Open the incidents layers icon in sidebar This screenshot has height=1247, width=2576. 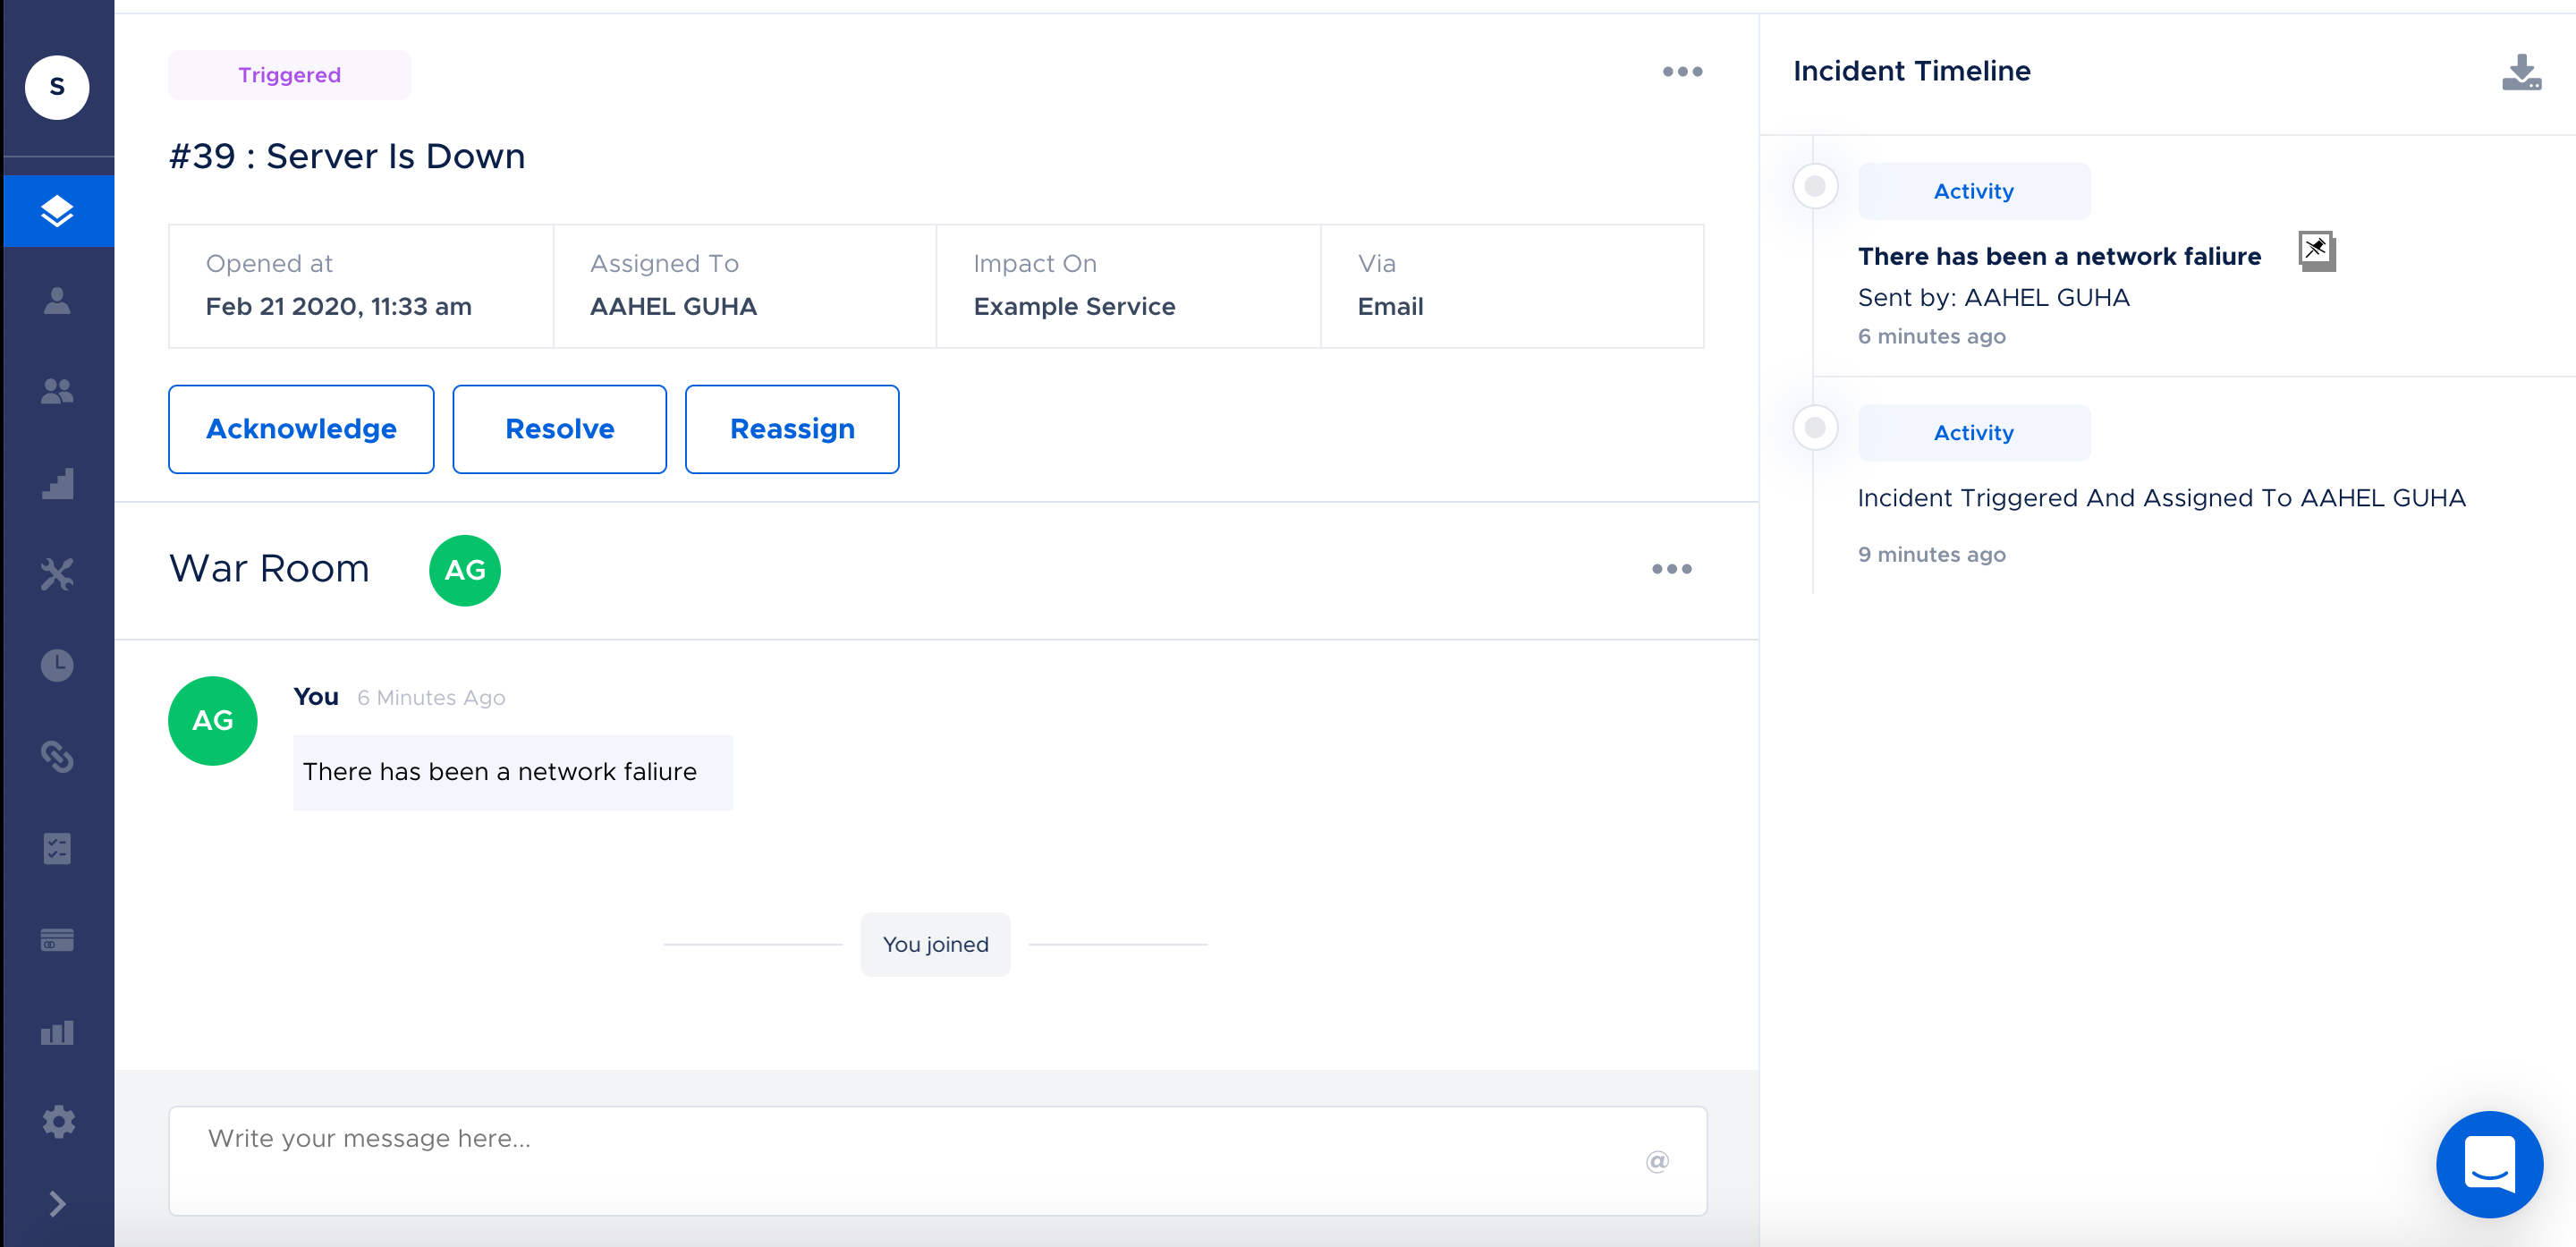pos(57,211)
